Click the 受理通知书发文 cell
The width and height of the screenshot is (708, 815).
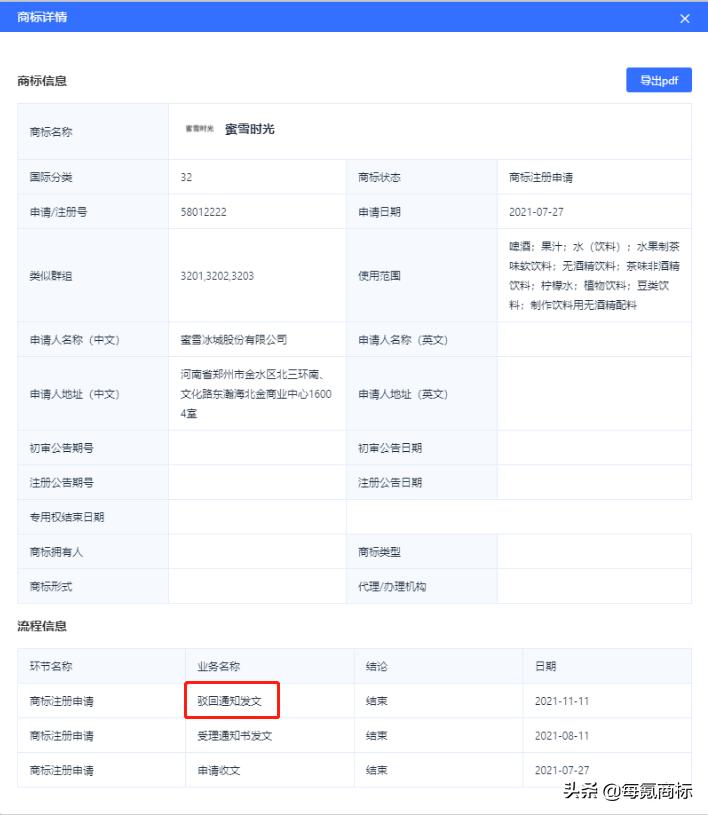(234, 736)
